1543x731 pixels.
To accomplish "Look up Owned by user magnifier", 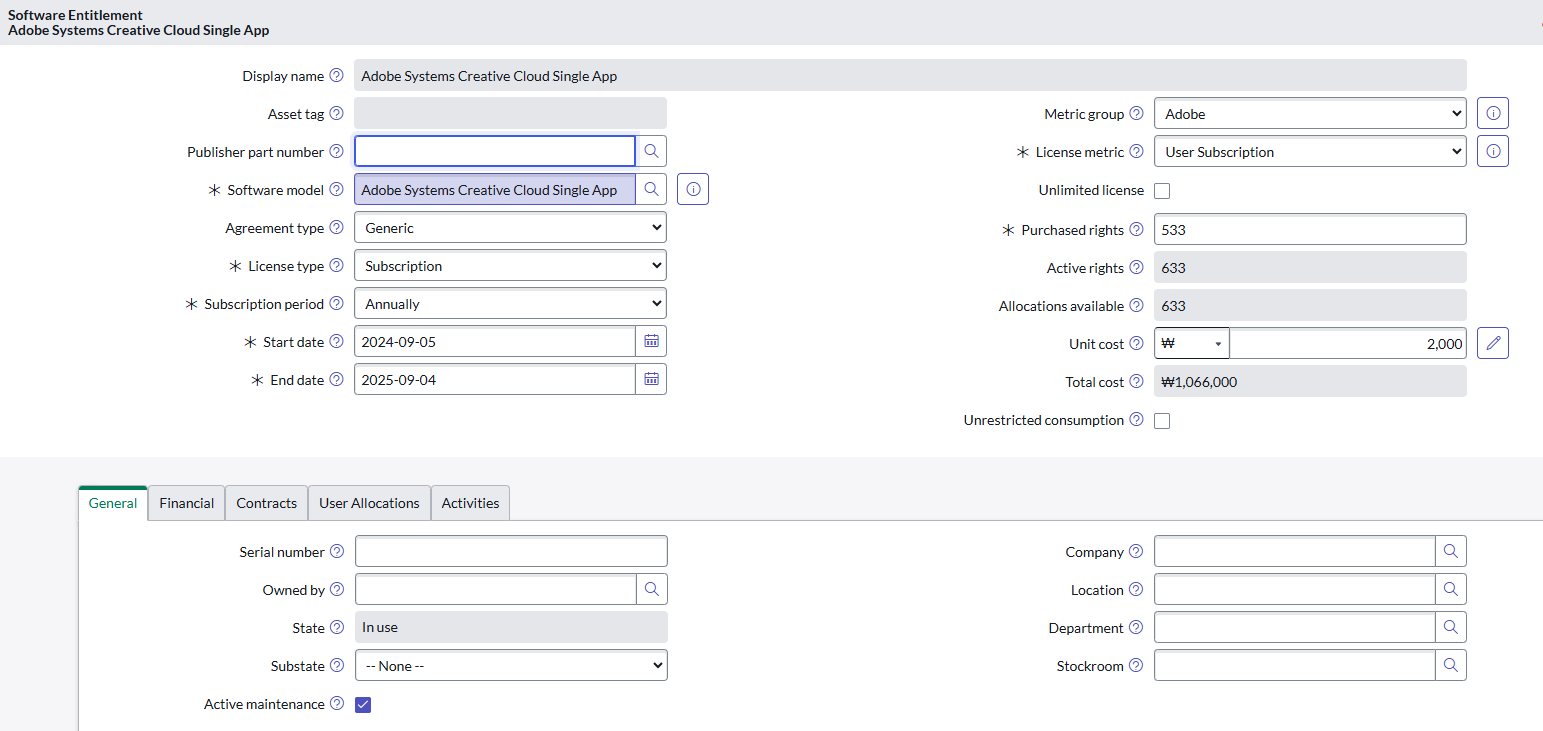I will 652,589.
